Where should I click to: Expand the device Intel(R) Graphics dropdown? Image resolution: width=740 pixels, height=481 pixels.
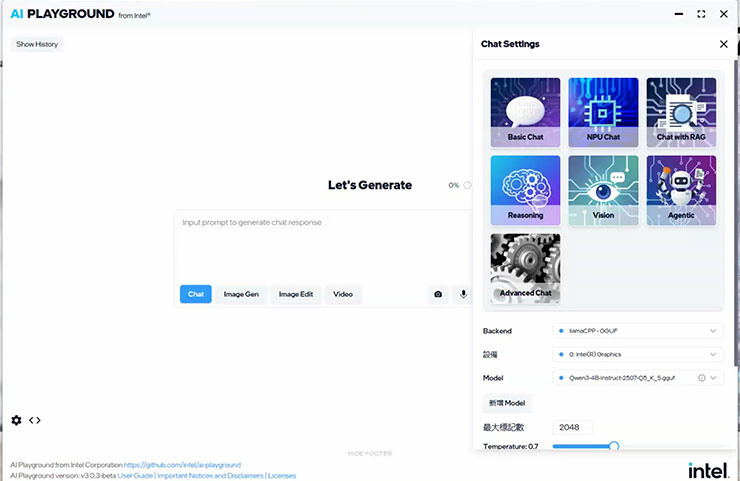[x=638, y=354]
